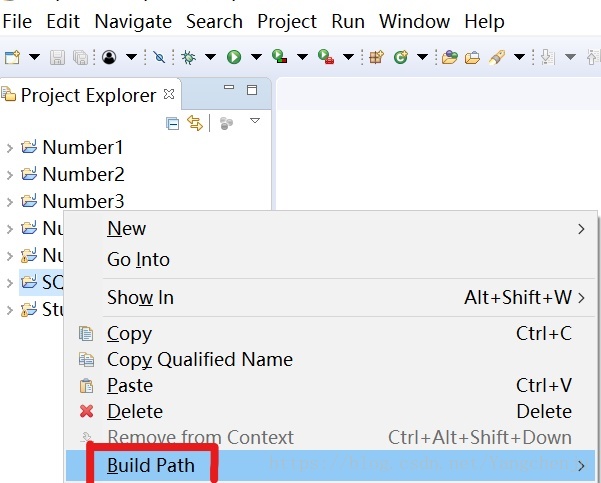Image resolution: width=601 pixels, height=483 pixels.
Task: Expand the Number1 project tree node
Action: coord(9,148)
